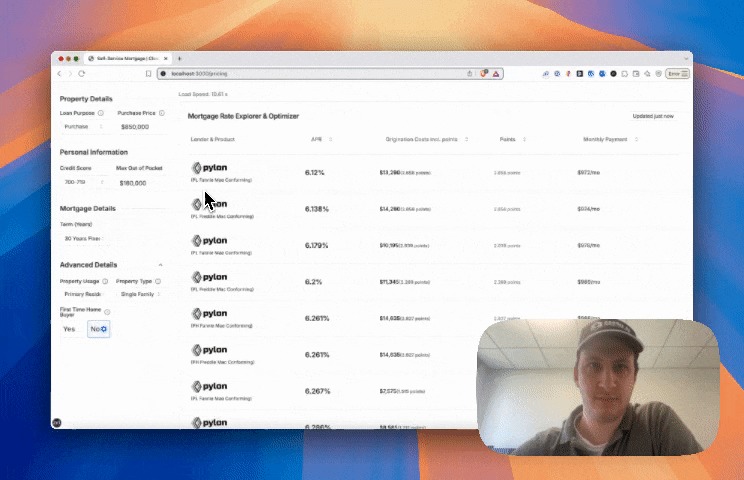Open a new browser tab with plus
This screenshot has width=744, height=480.
pos(179,58)
